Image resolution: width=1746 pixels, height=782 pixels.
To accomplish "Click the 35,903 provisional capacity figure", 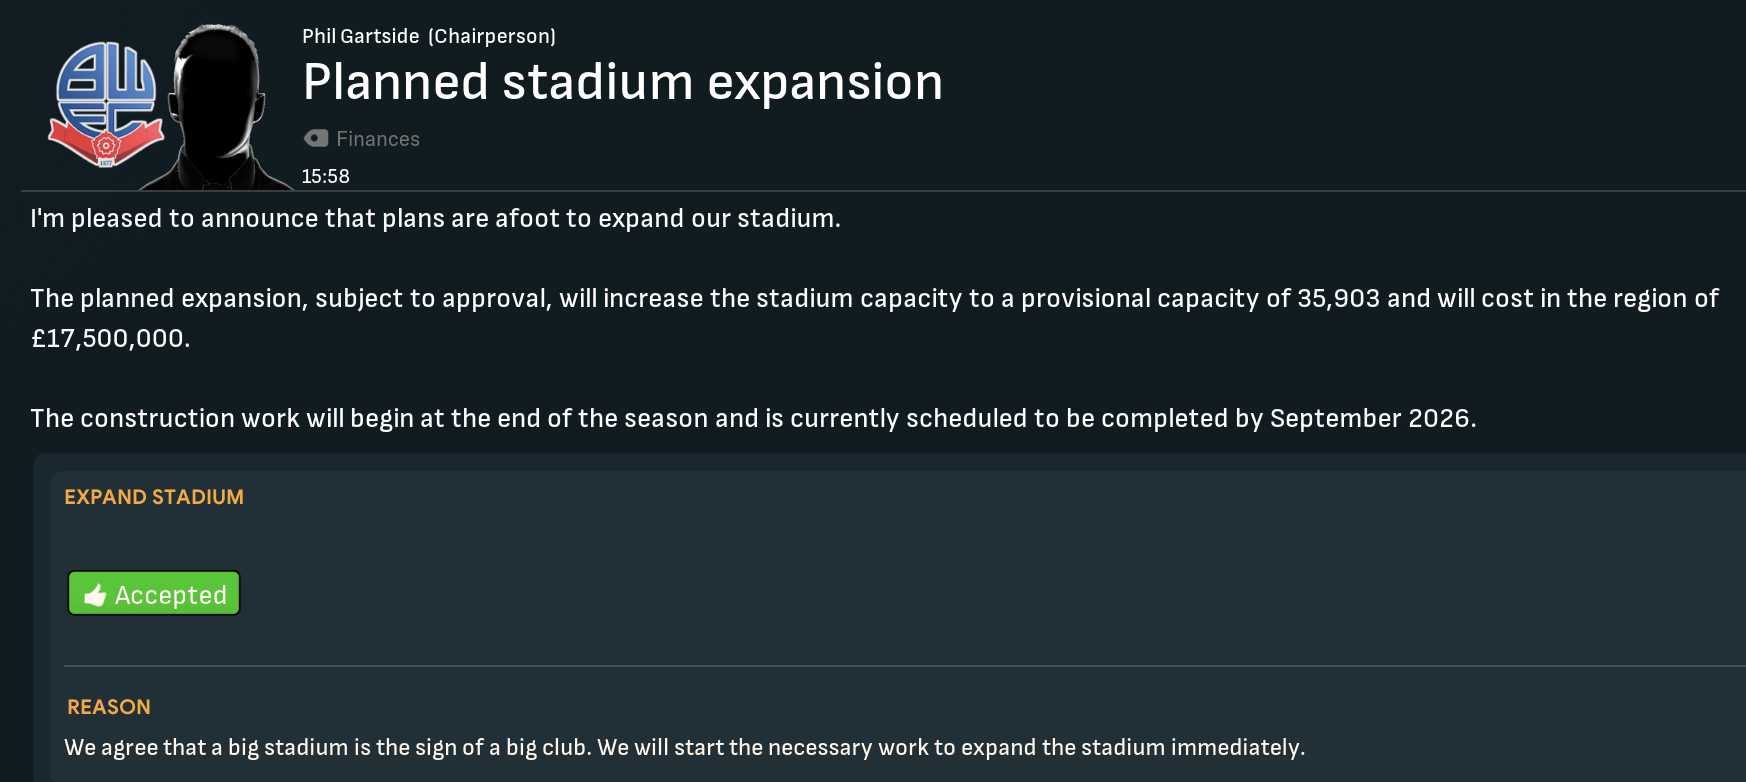I will (x=1338, y=298).
